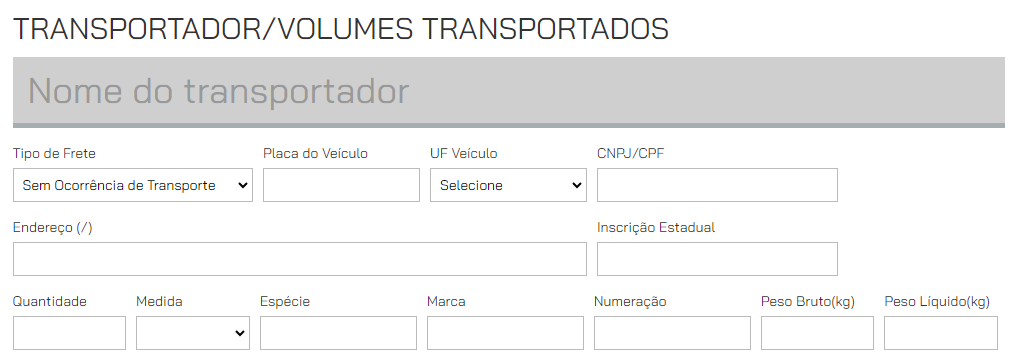Focus the Peso Bruto(kg) input box
The height and width of the screenshot is (360, 1012).
click(817, 333)
